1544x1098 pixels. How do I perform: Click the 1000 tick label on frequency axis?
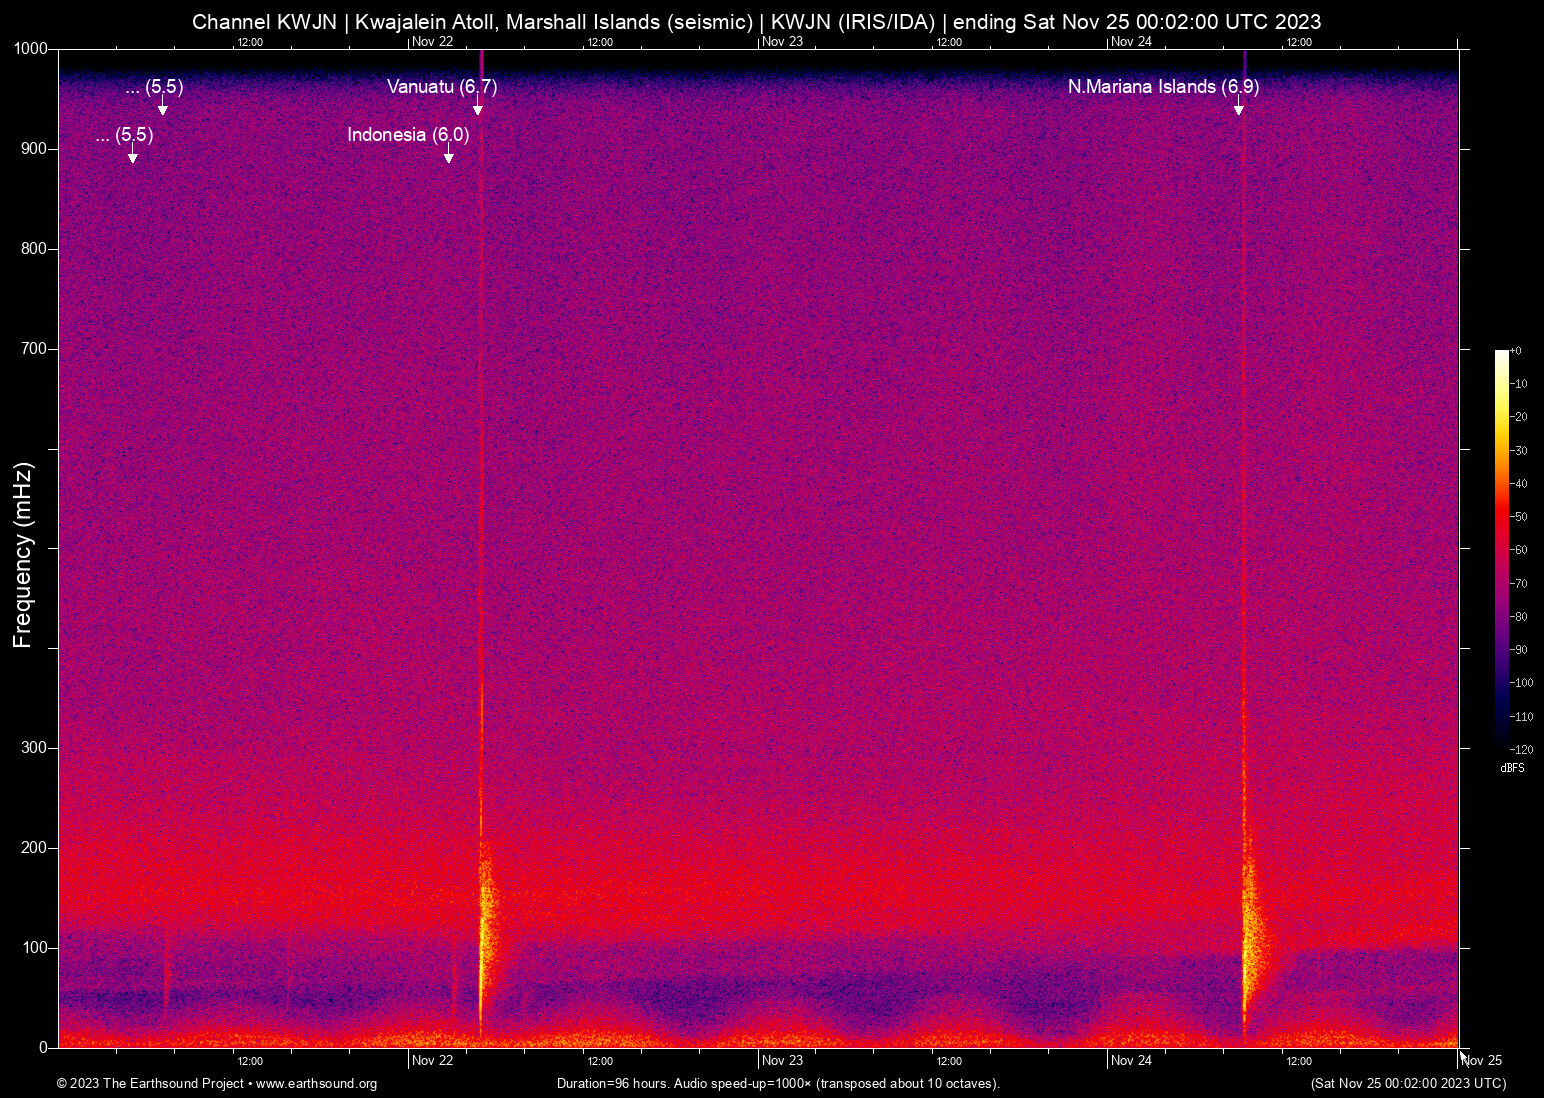[x=30, y=49]
